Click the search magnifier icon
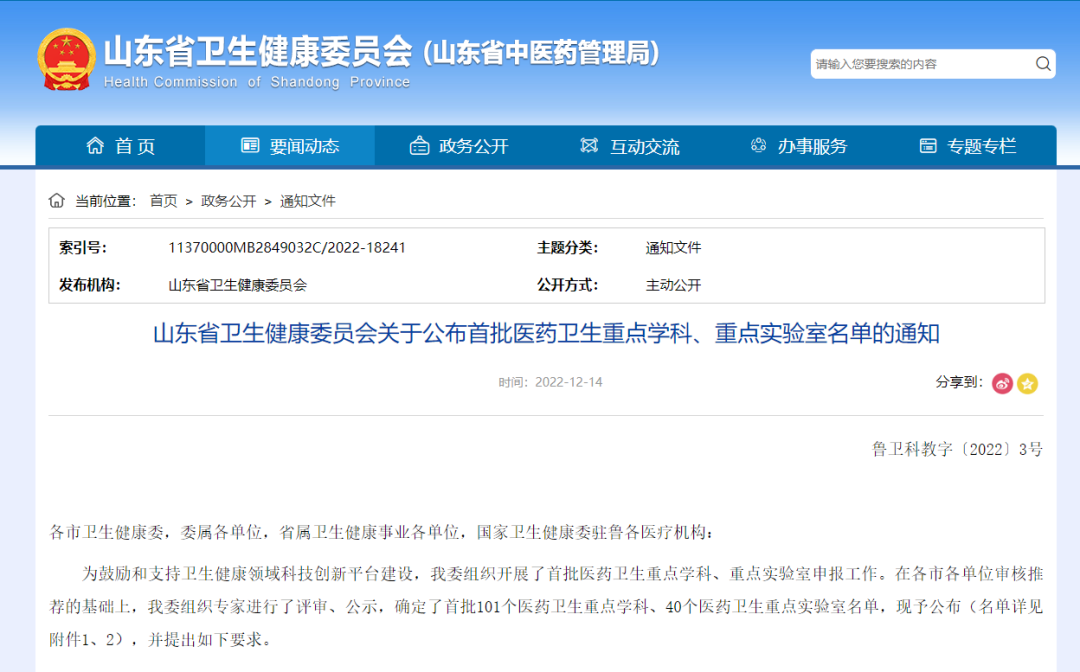Screen dimensions: 1080x672 [1042, 64]
